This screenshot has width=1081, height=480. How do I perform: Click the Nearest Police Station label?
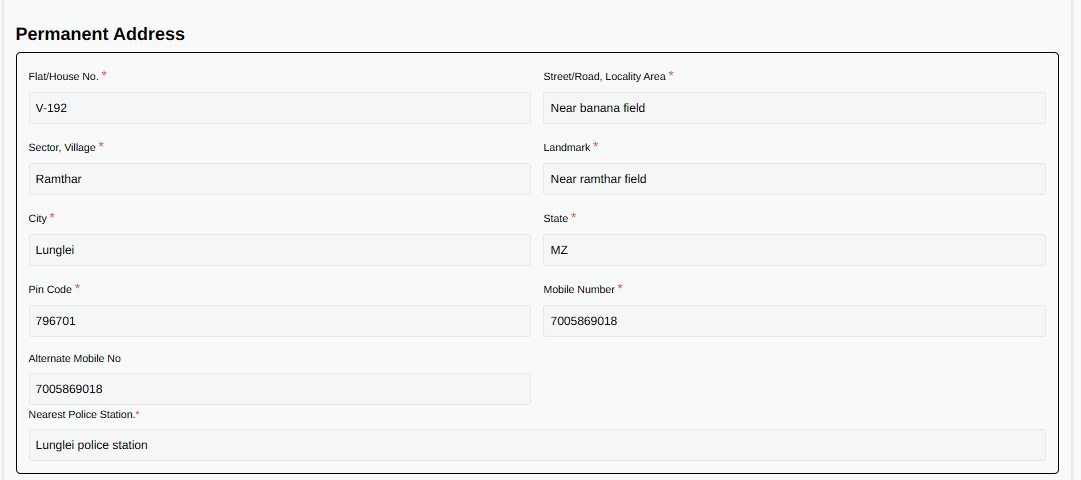[x=82, y=414]
